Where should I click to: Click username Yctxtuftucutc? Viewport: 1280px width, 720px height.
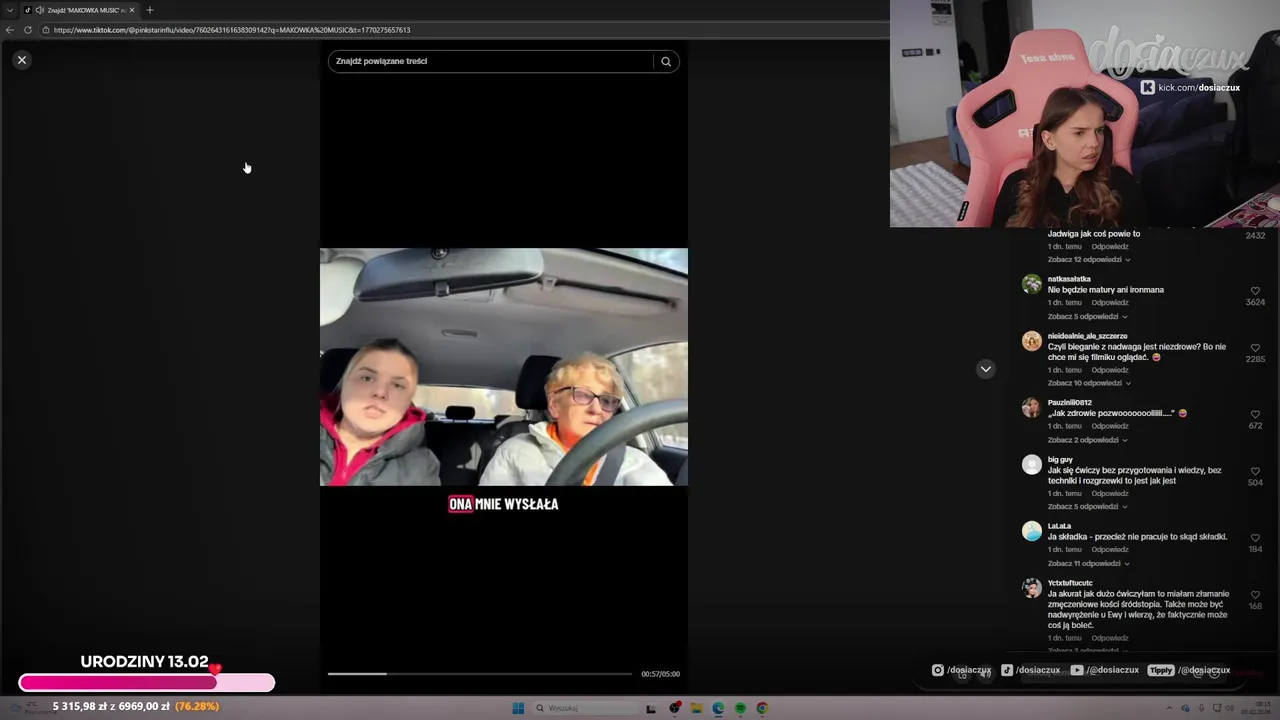tap(1070, 583)
